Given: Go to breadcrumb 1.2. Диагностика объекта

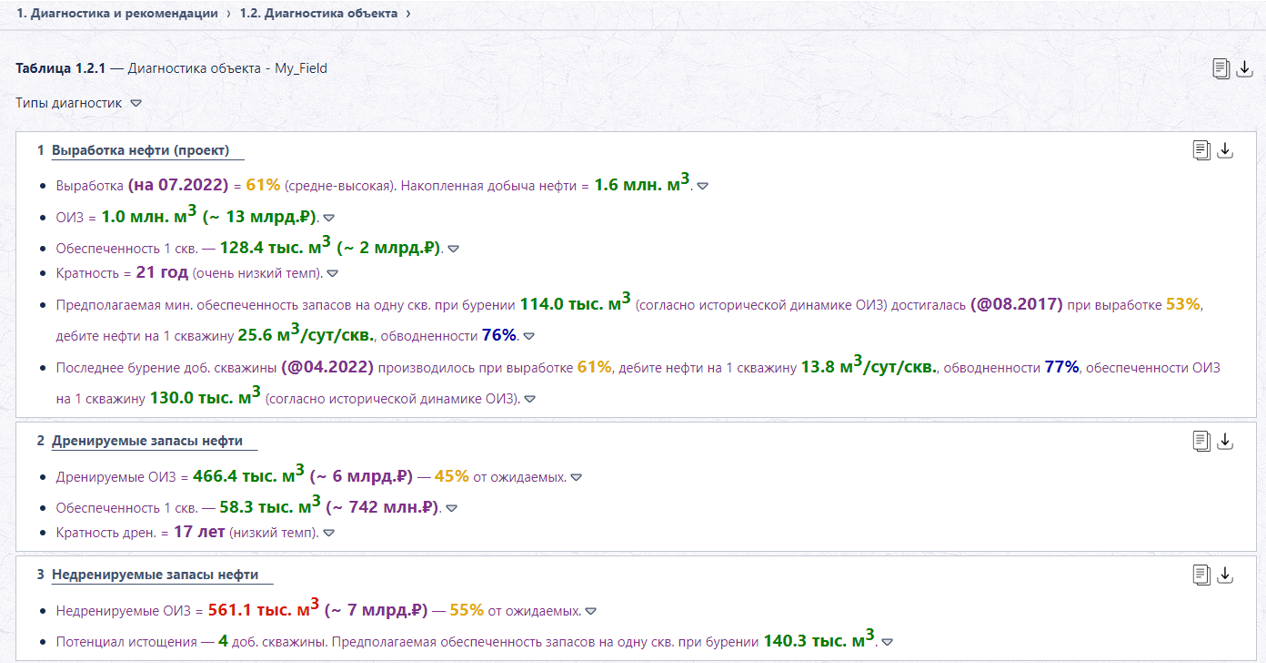Looking at the screenshot, I should 318,14.
